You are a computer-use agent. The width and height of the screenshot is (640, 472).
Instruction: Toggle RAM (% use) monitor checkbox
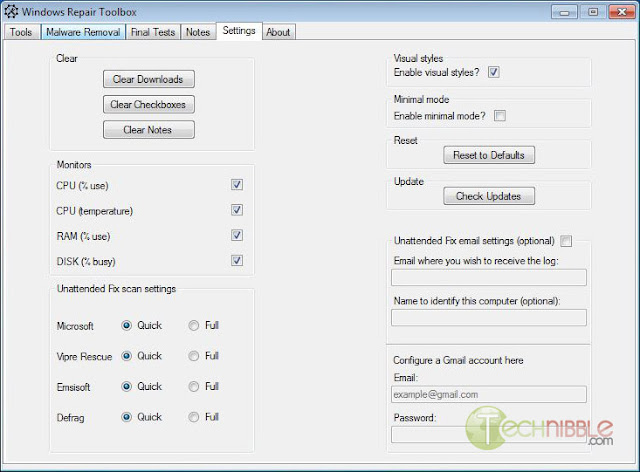[237, 235]
